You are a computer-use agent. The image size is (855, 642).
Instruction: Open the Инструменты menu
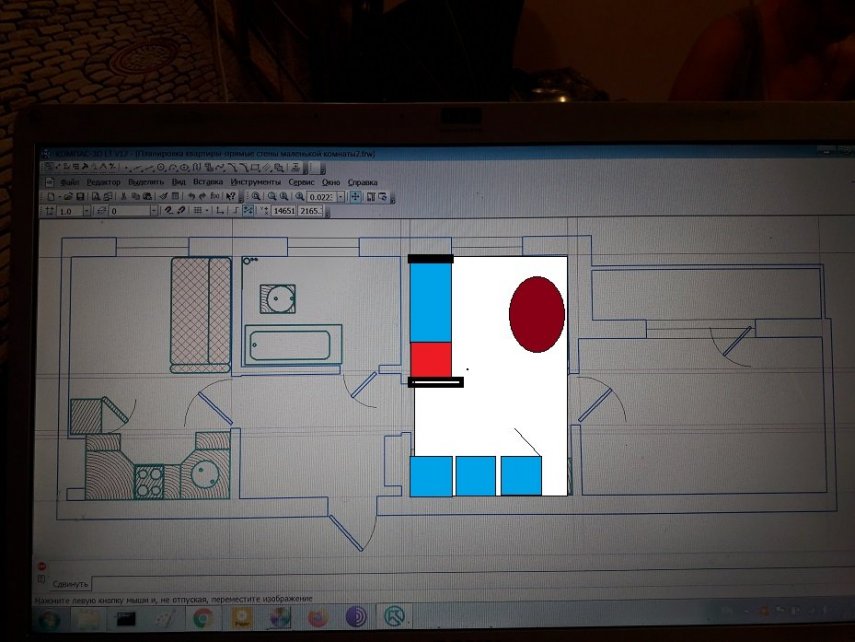tap(256, 183)
